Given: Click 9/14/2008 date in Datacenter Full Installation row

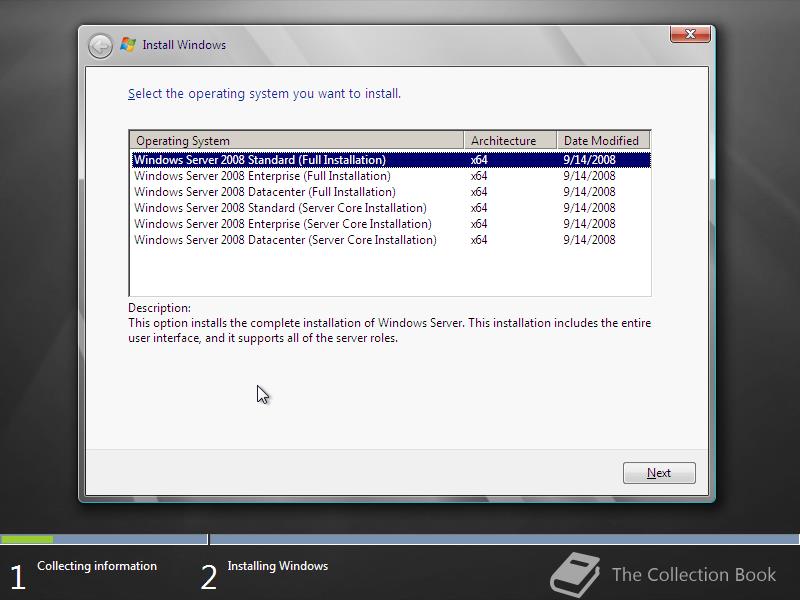Looking at the screenshot, I should point(589,192).
